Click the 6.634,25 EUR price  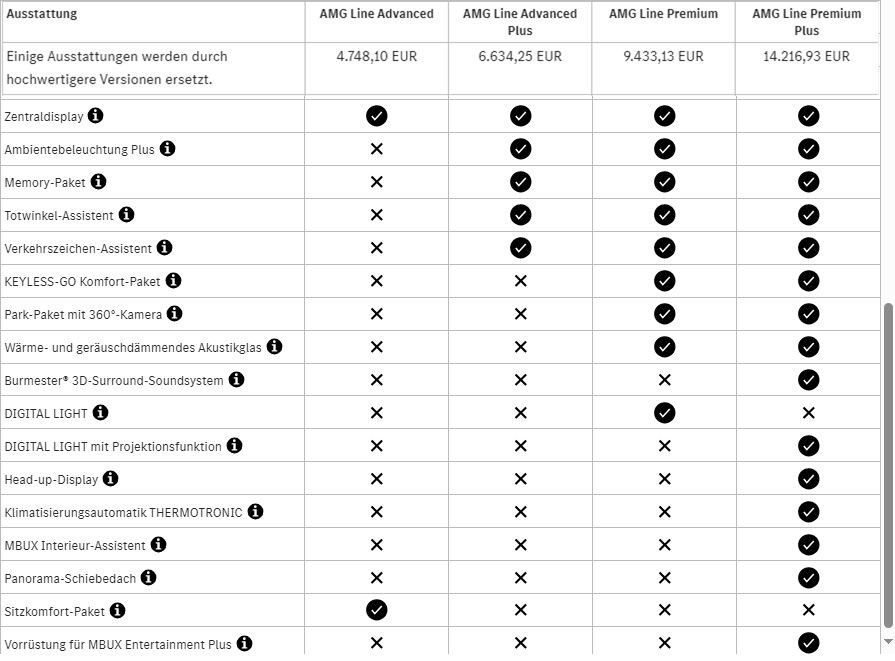[520, 57]
